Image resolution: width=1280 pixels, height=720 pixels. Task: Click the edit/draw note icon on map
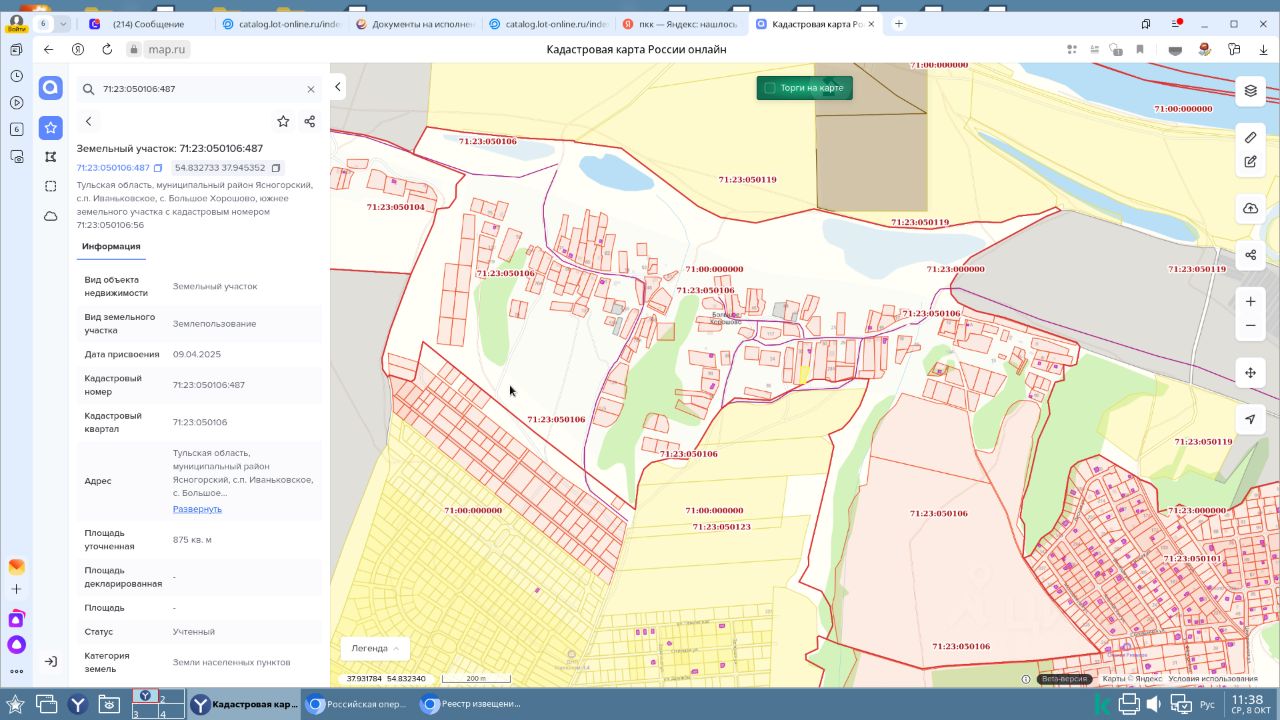(1250, 162)
